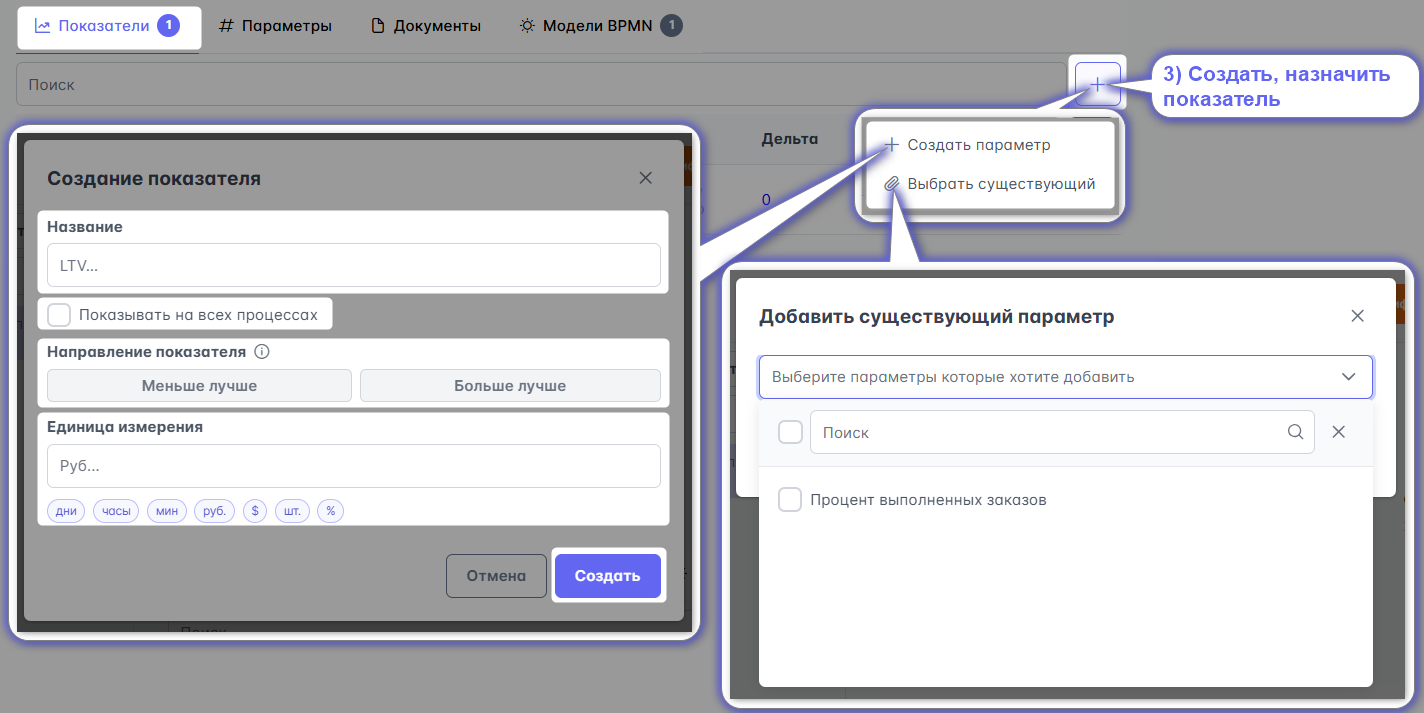
Task: Select Меньше лучше direction
Action: [x=199, y=386]
